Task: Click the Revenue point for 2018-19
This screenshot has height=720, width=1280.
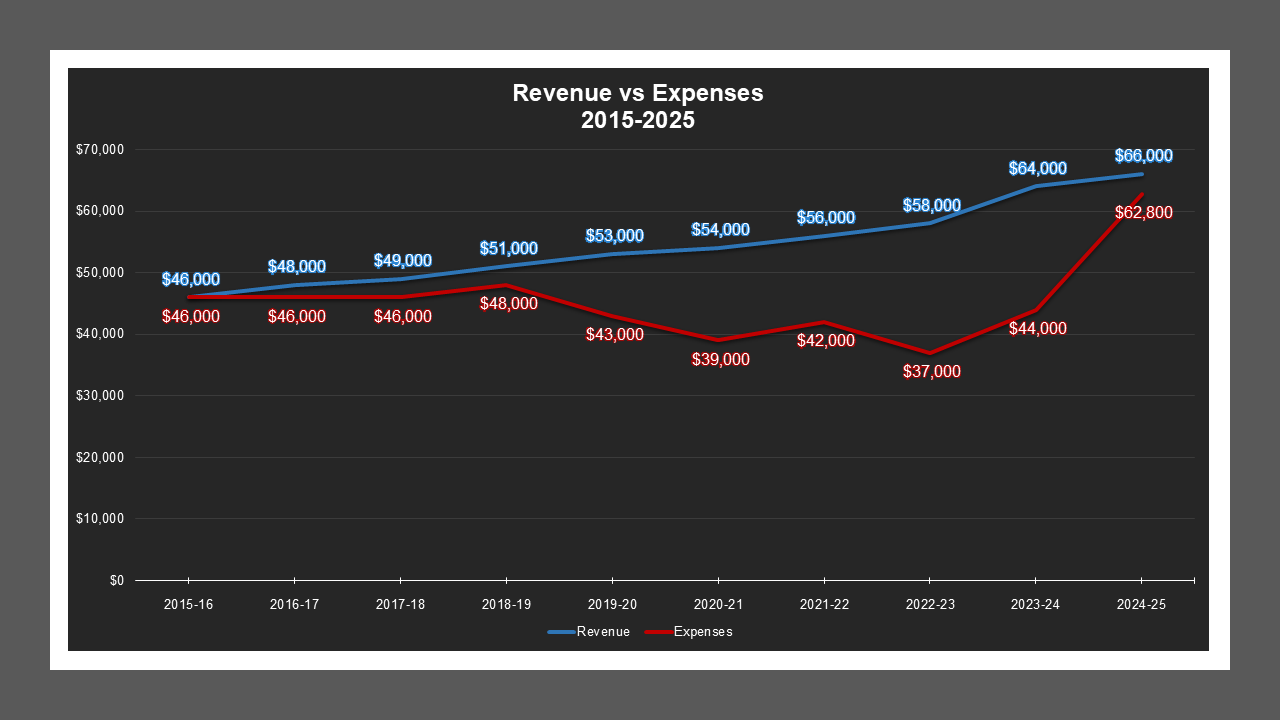Action: (x=506, y=265)
